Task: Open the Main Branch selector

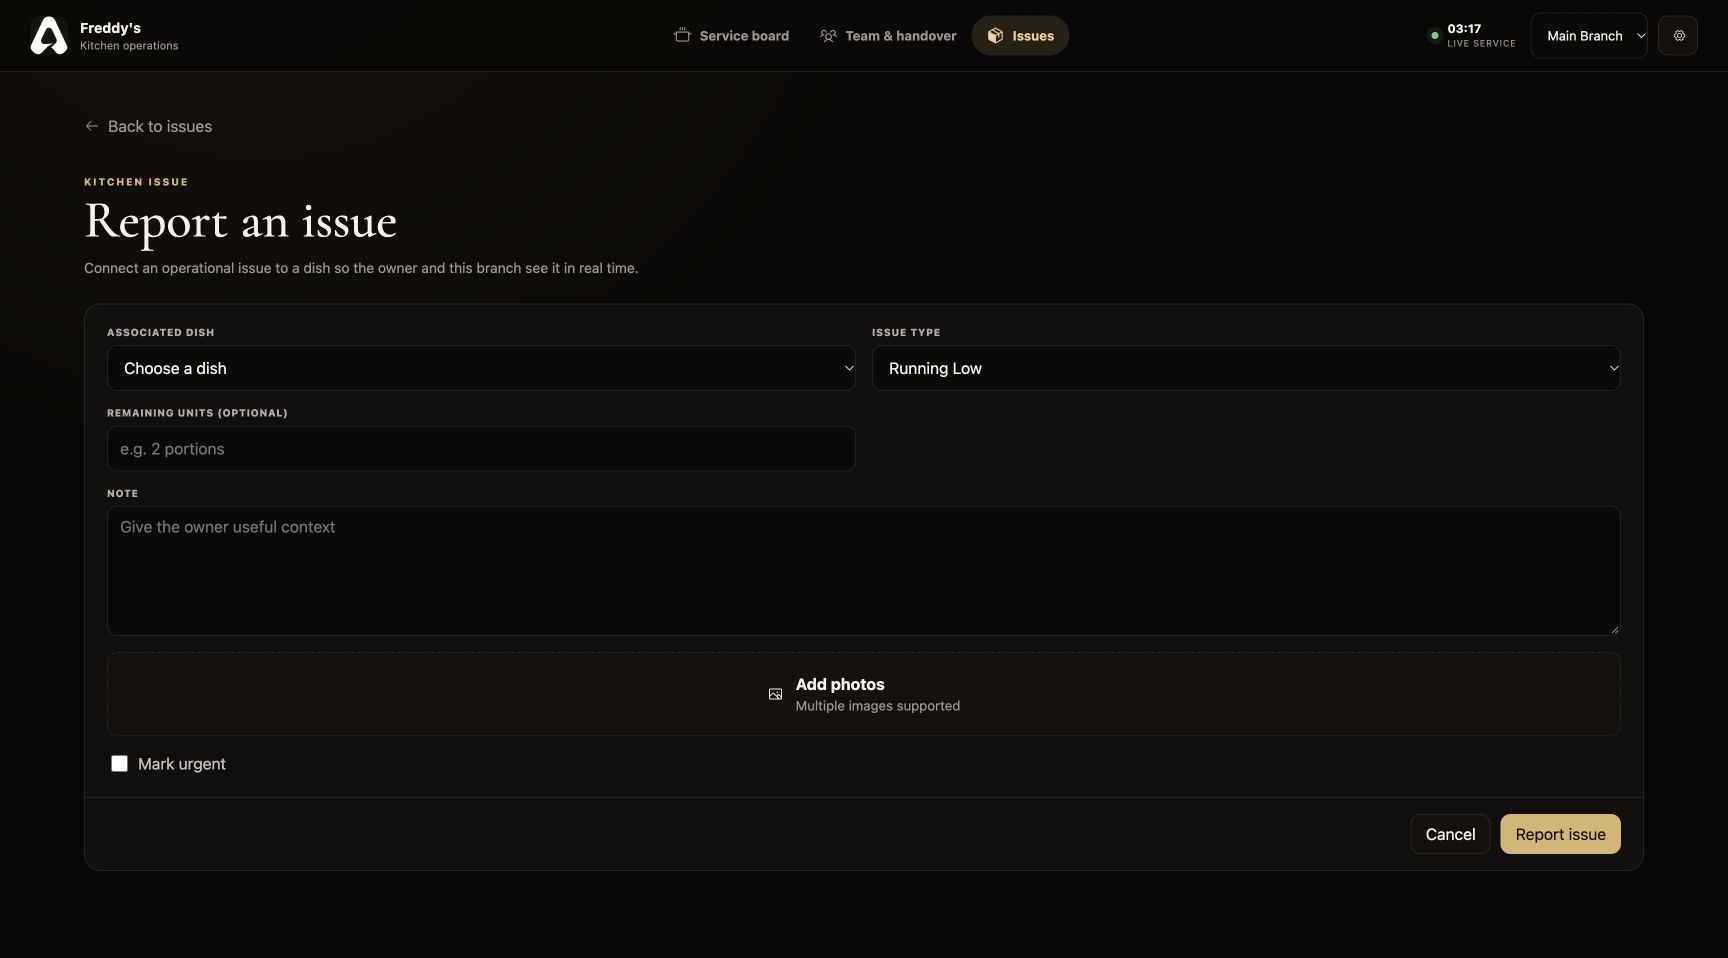Action: tap(1589, 36)
